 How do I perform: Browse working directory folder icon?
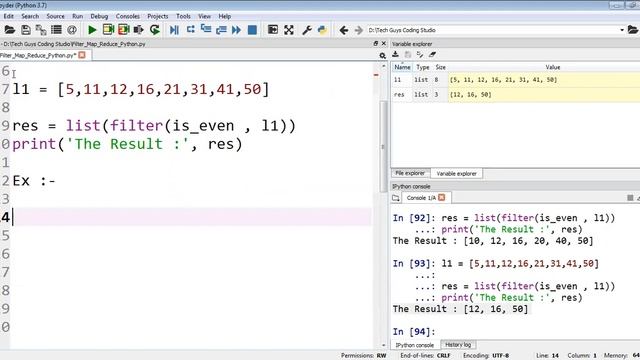click(633, 30)
